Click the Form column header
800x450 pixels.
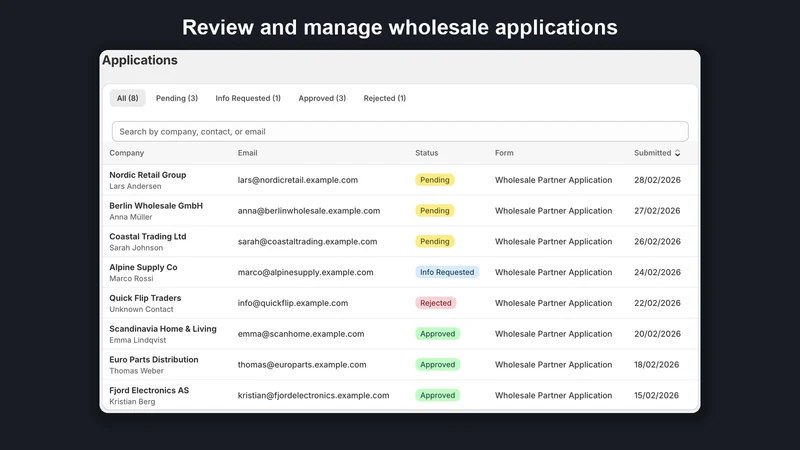point(504,153)
